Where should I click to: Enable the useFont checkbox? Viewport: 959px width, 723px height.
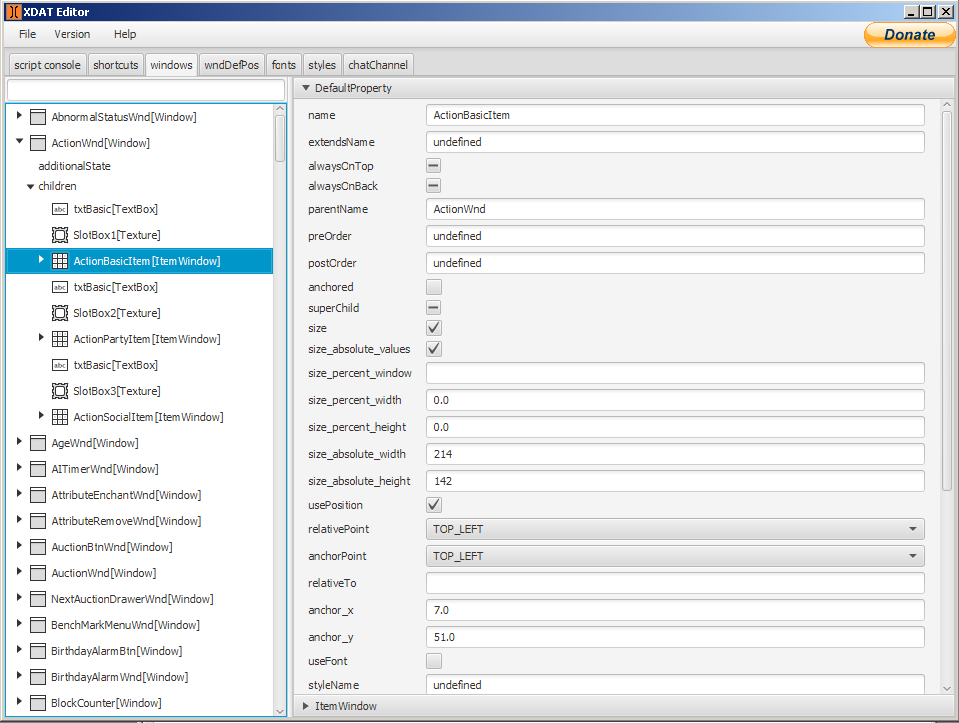tap(433, 660)
